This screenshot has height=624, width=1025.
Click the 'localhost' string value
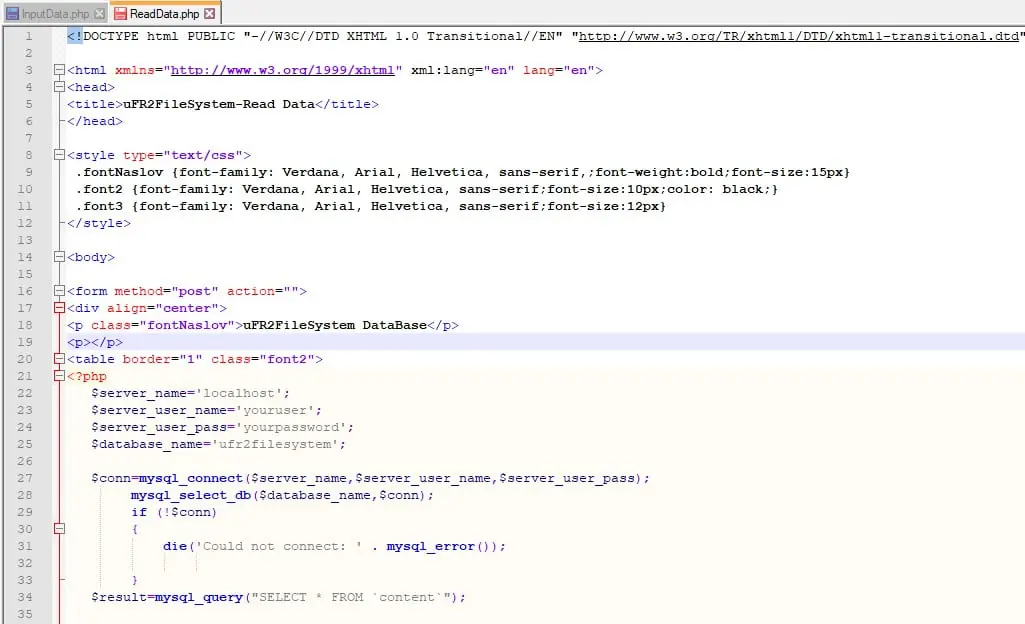(x=239, y=393)
